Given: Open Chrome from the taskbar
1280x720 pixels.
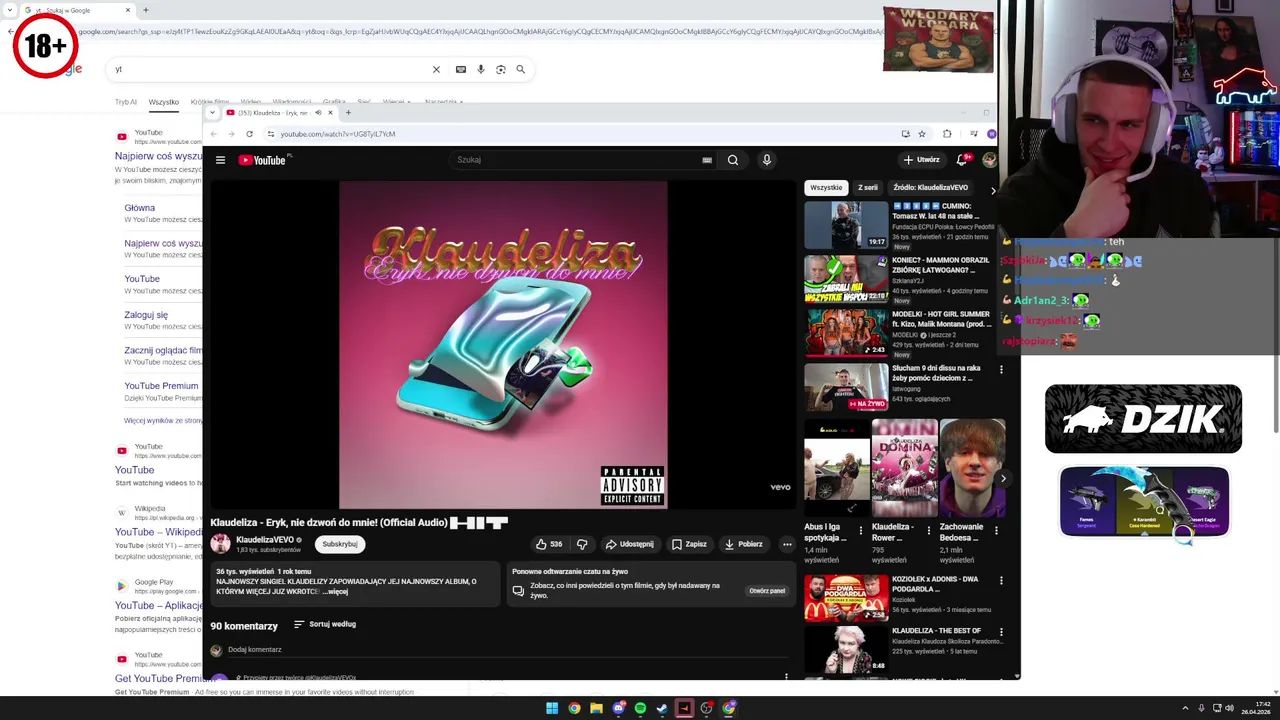Looking at the screenshot, I should [x=574, y=708].
